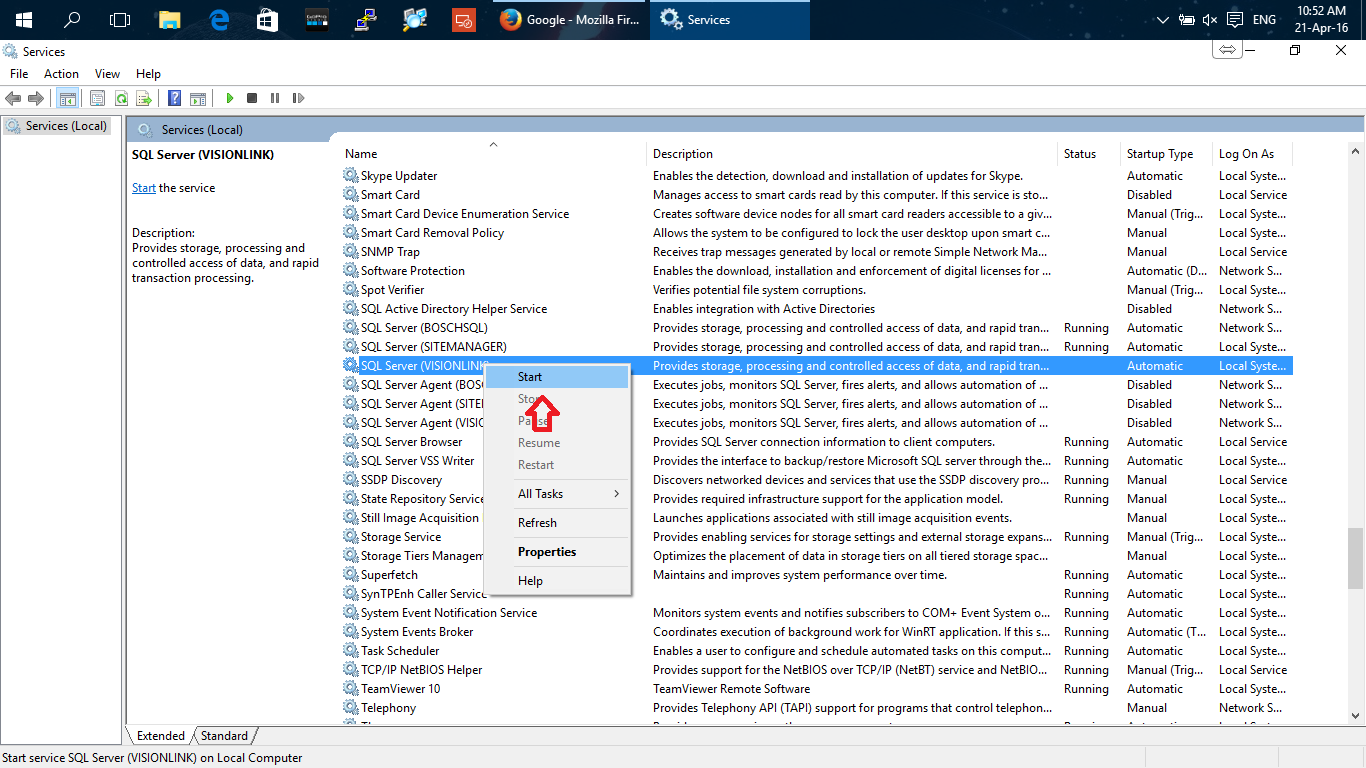
Task: Click the Export List toolbar icon
Action: click(x=144, y=98)
